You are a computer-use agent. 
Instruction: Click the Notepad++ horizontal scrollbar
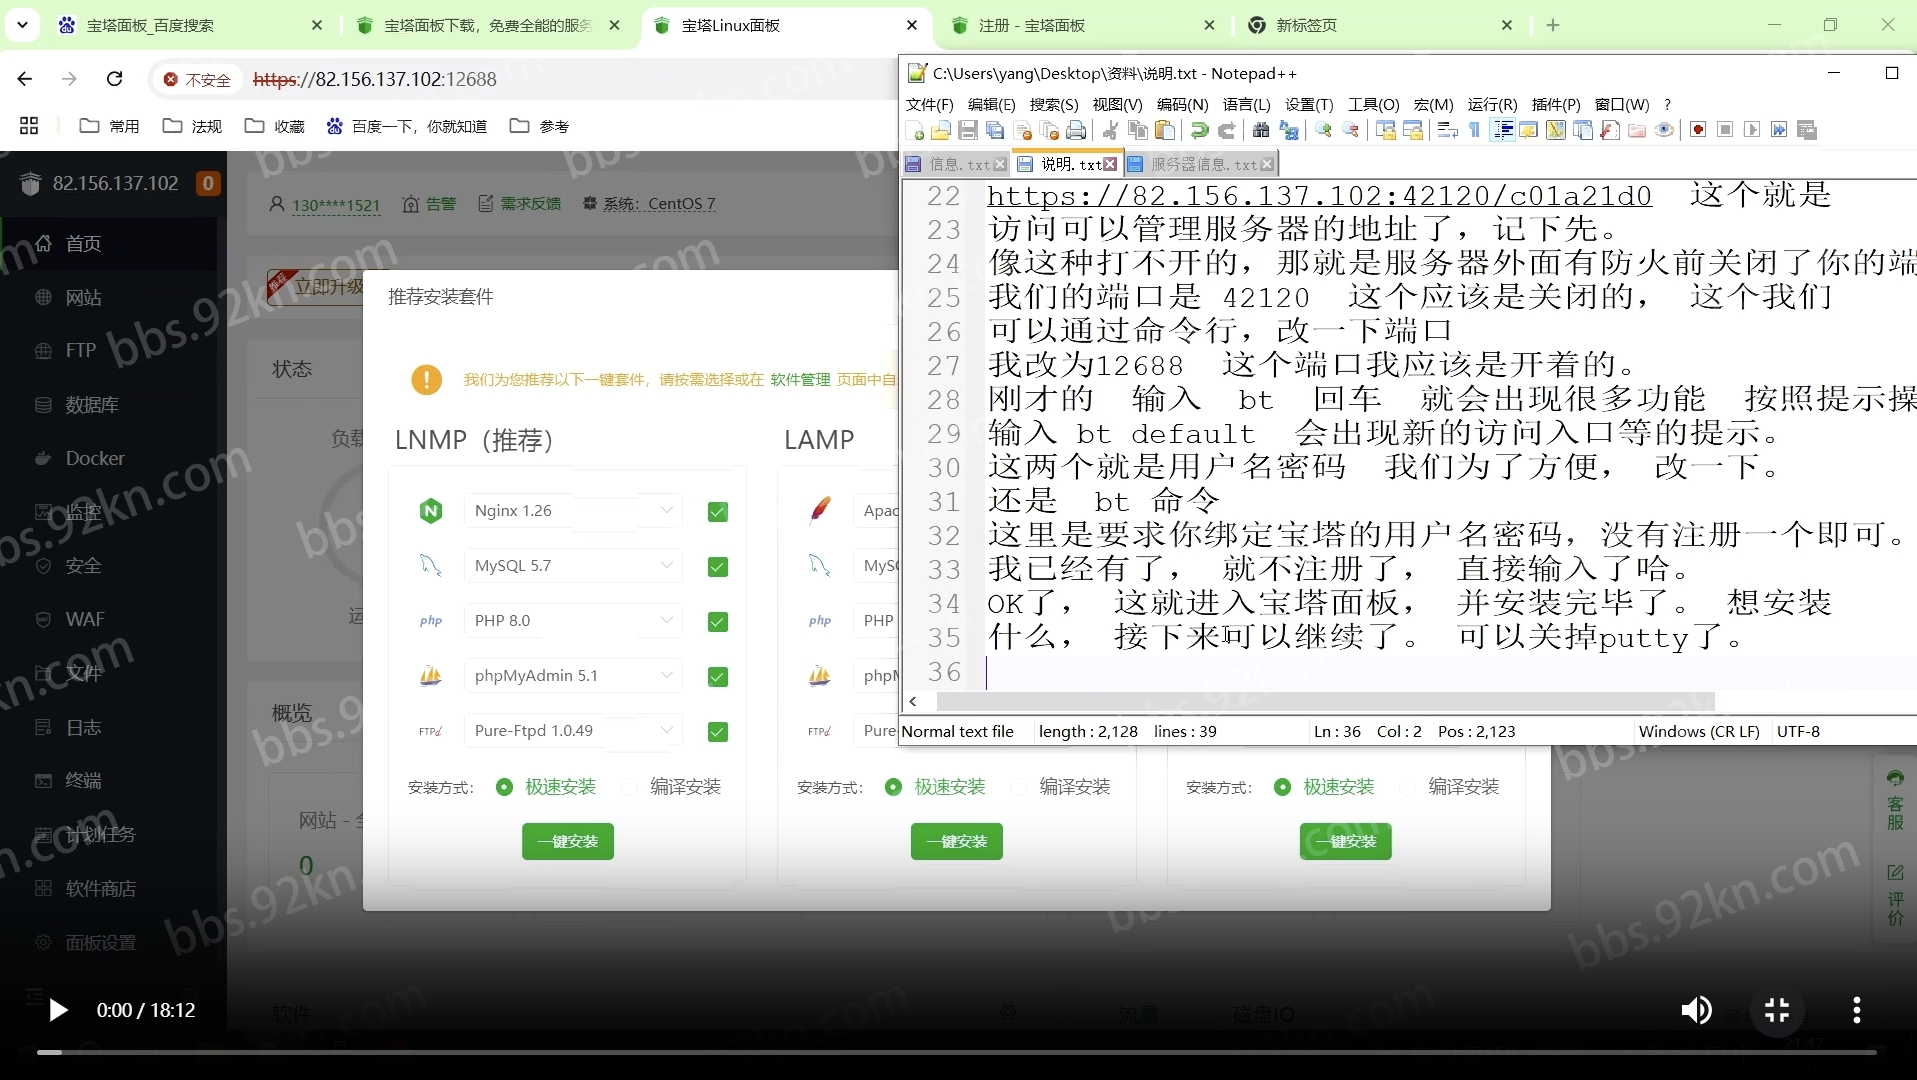point(1324,701)
